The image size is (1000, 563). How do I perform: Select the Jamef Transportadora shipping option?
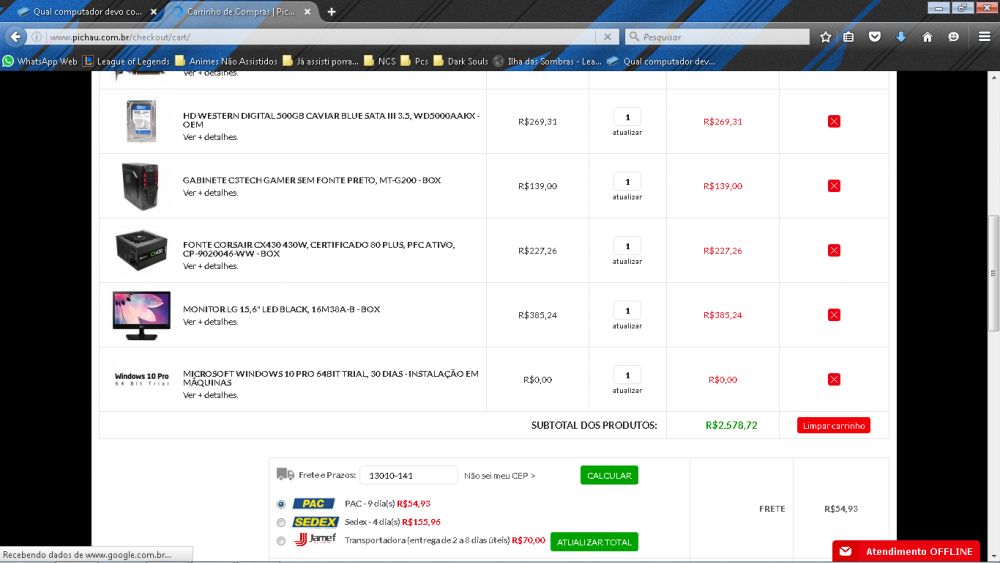coord(281,541)
